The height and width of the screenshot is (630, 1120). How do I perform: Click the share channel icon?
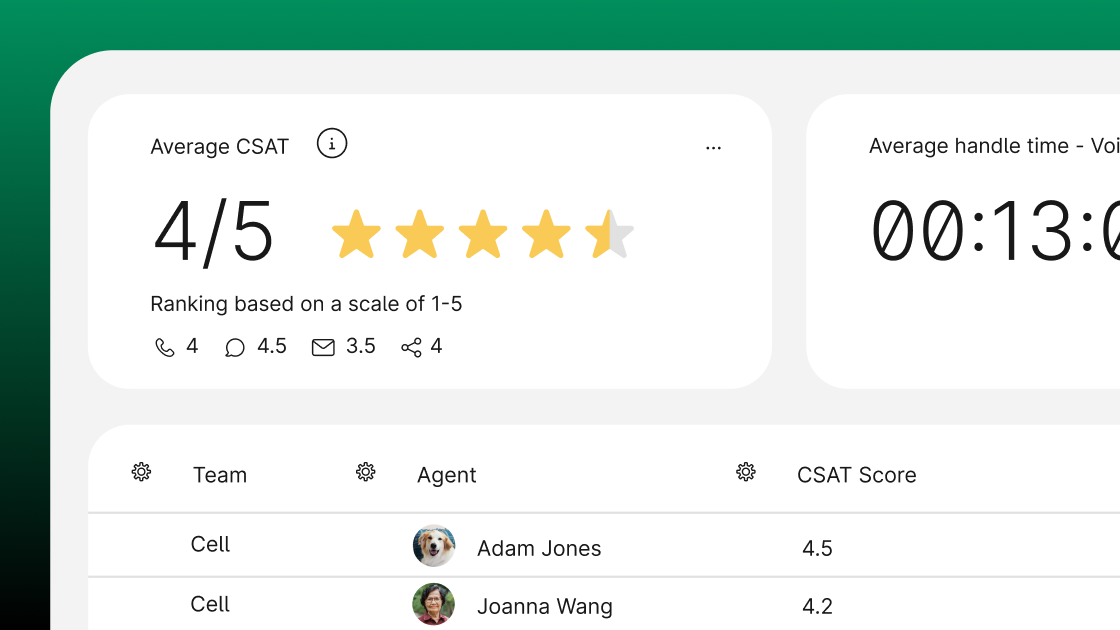click(x=411, y=348)
